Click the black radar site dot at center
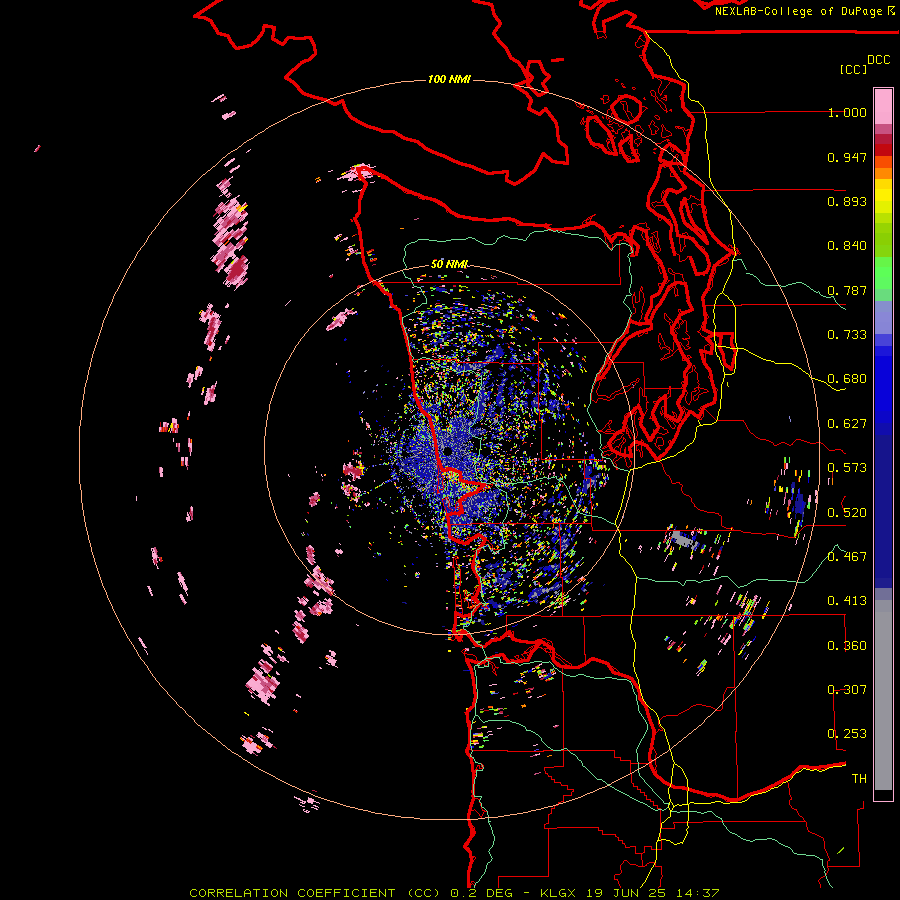 (x=447, y=452)
